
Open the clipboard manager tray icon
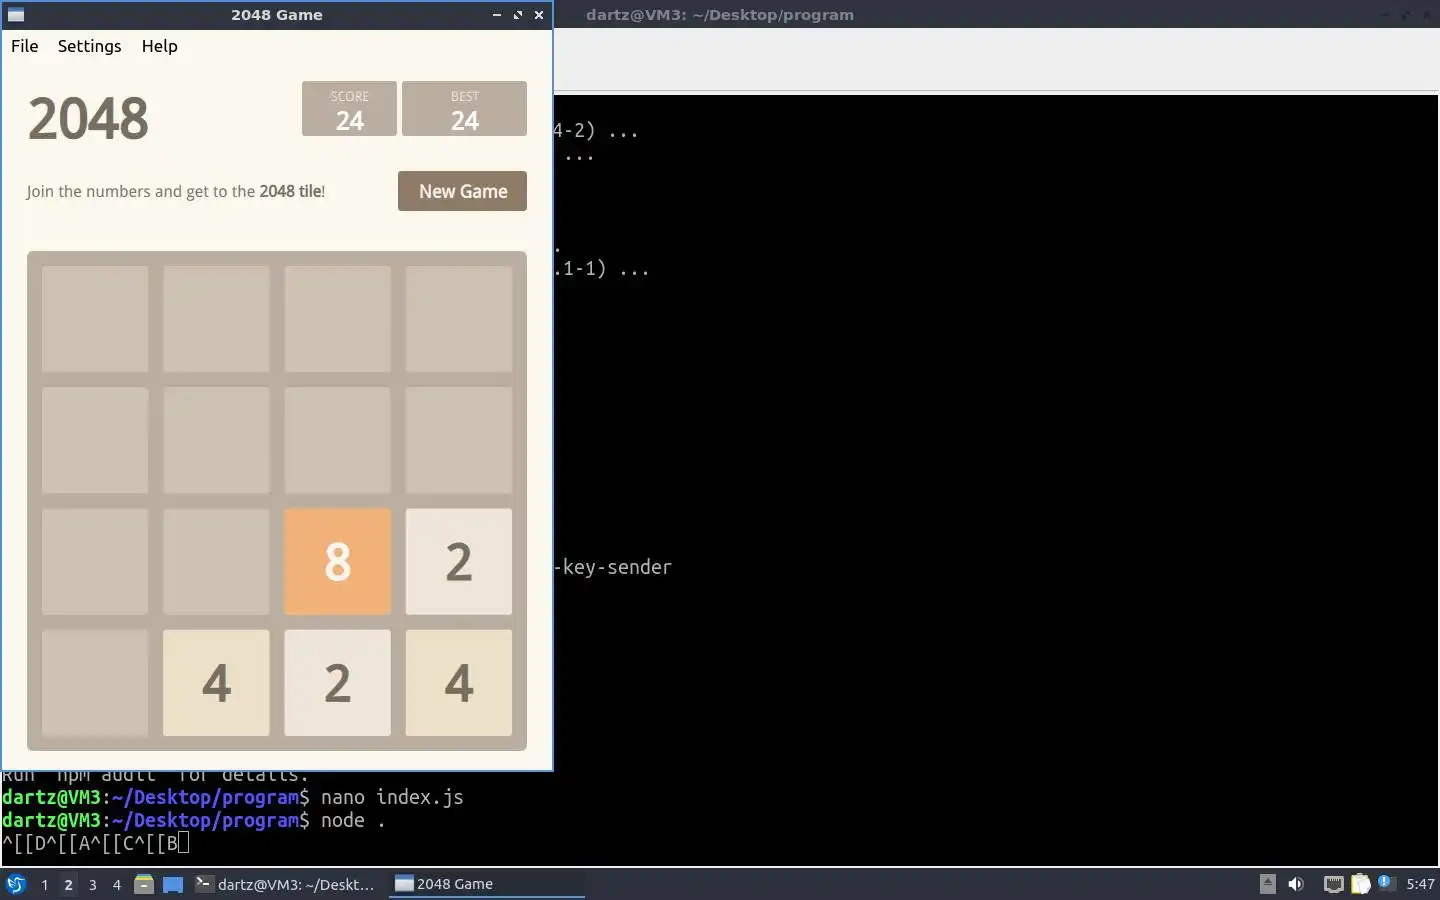click(x=1360, y=884)
